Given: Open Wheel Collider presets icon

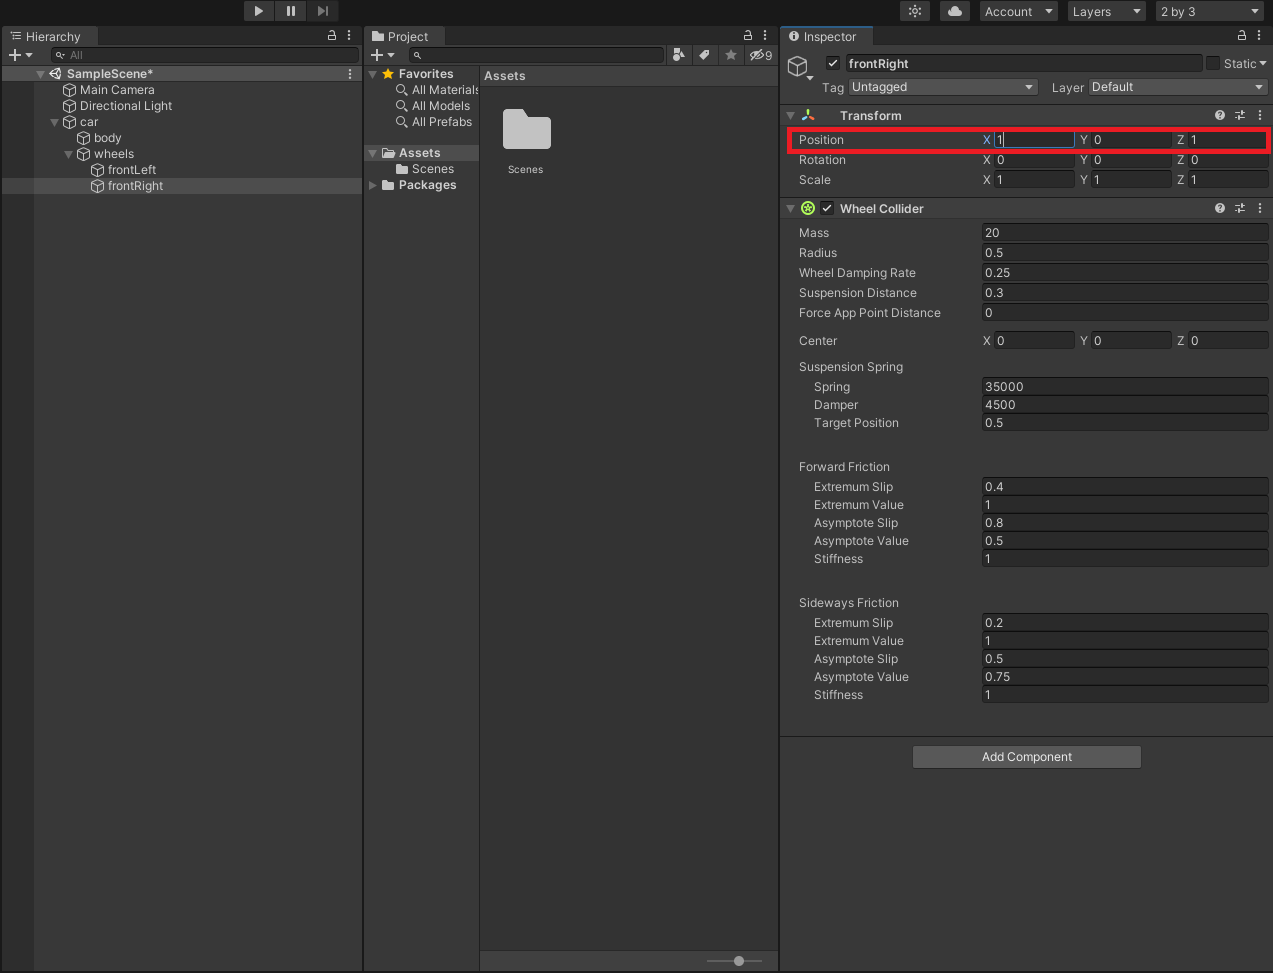Looking at the screenshot, I should (1240, 209).
